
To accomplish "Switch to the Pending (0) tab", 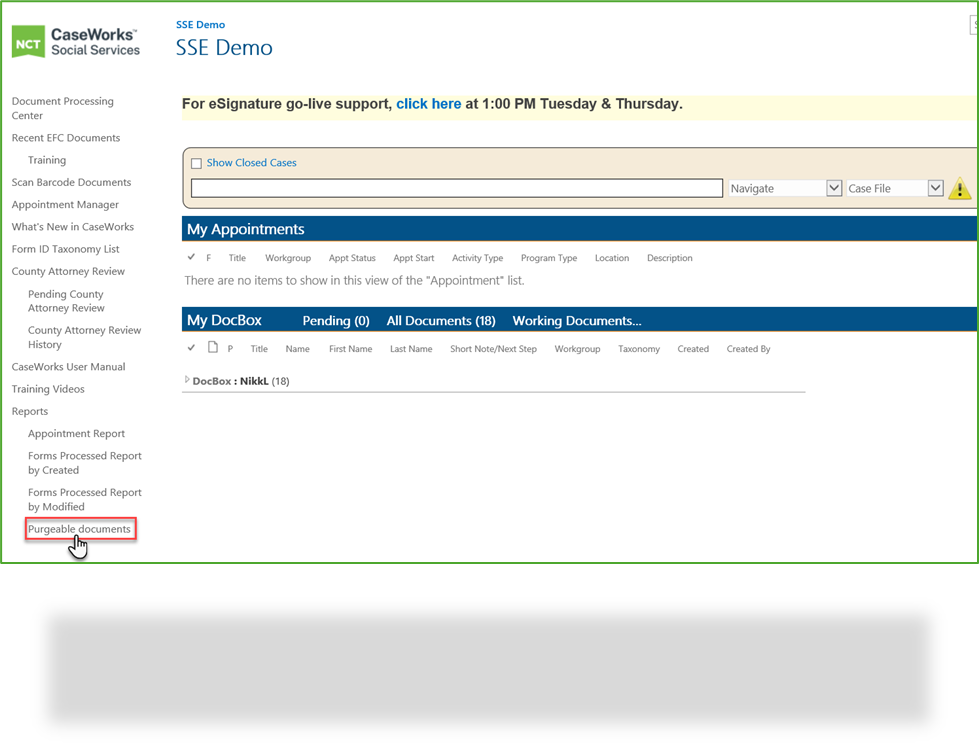I will [x=336, y=320].
